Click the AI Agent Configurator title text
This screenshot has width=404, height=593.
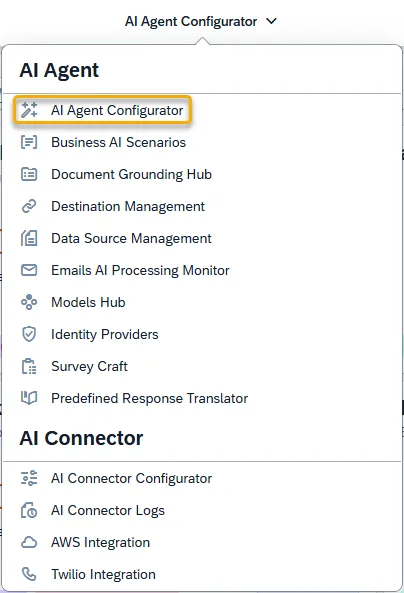(x=191, y=21)
